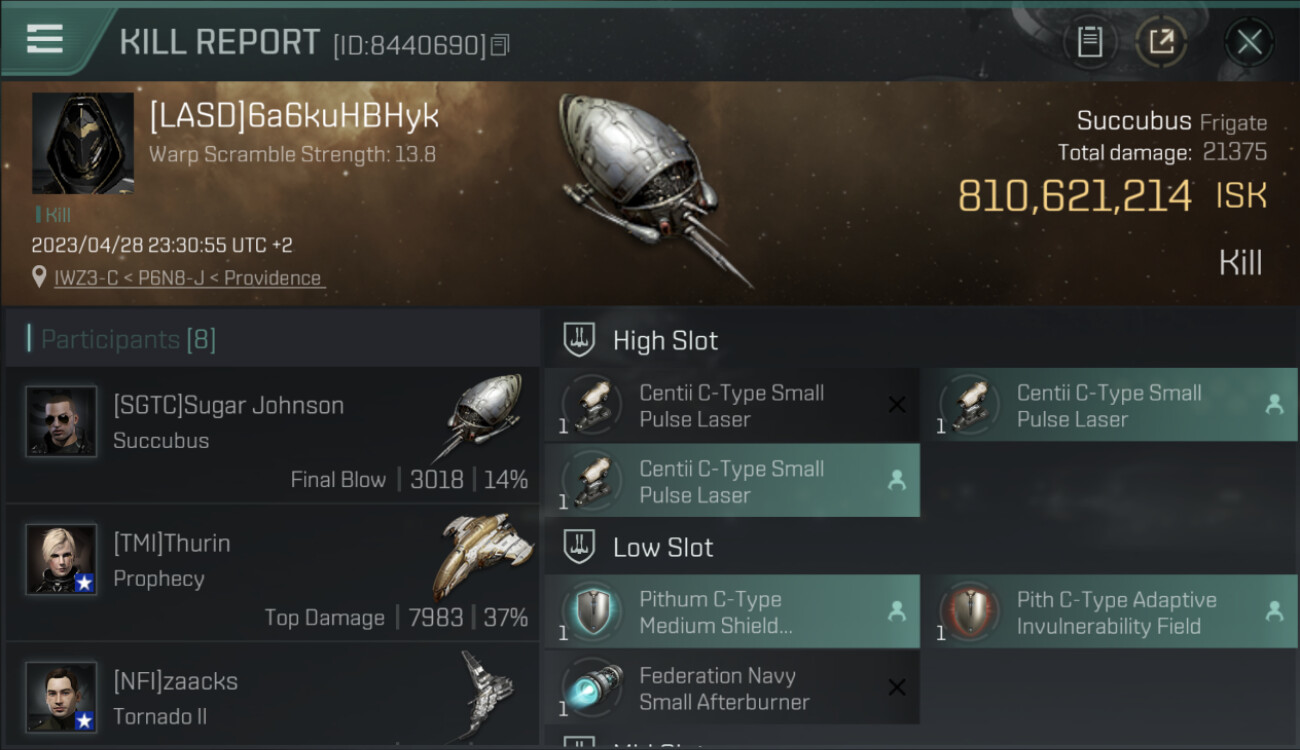Open the Low Slot section icon

pyautogui.click(x=579, y=547)
